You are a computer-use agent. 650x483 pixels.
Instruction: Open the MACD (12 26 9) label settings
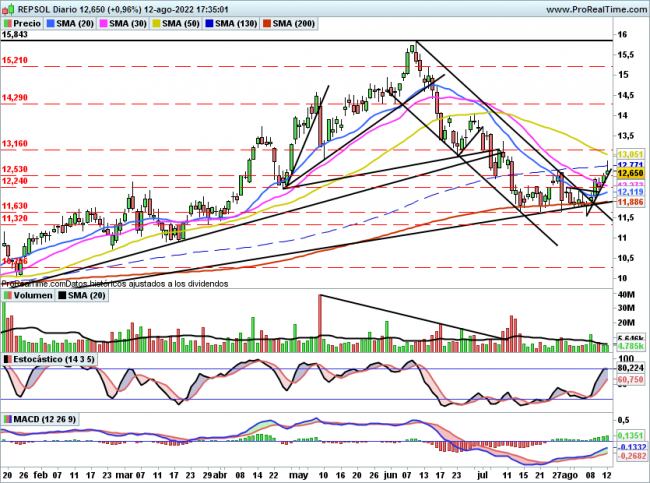43,418
